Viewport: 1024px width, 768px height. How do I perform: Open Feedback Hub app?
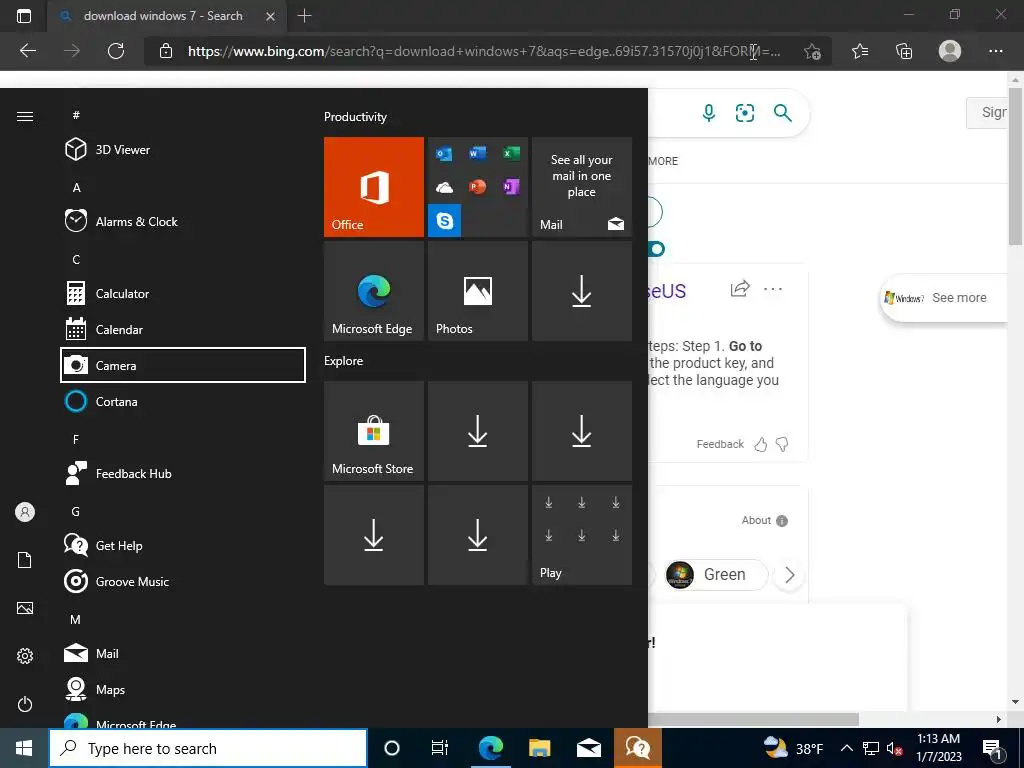click(x=183, y=473)
